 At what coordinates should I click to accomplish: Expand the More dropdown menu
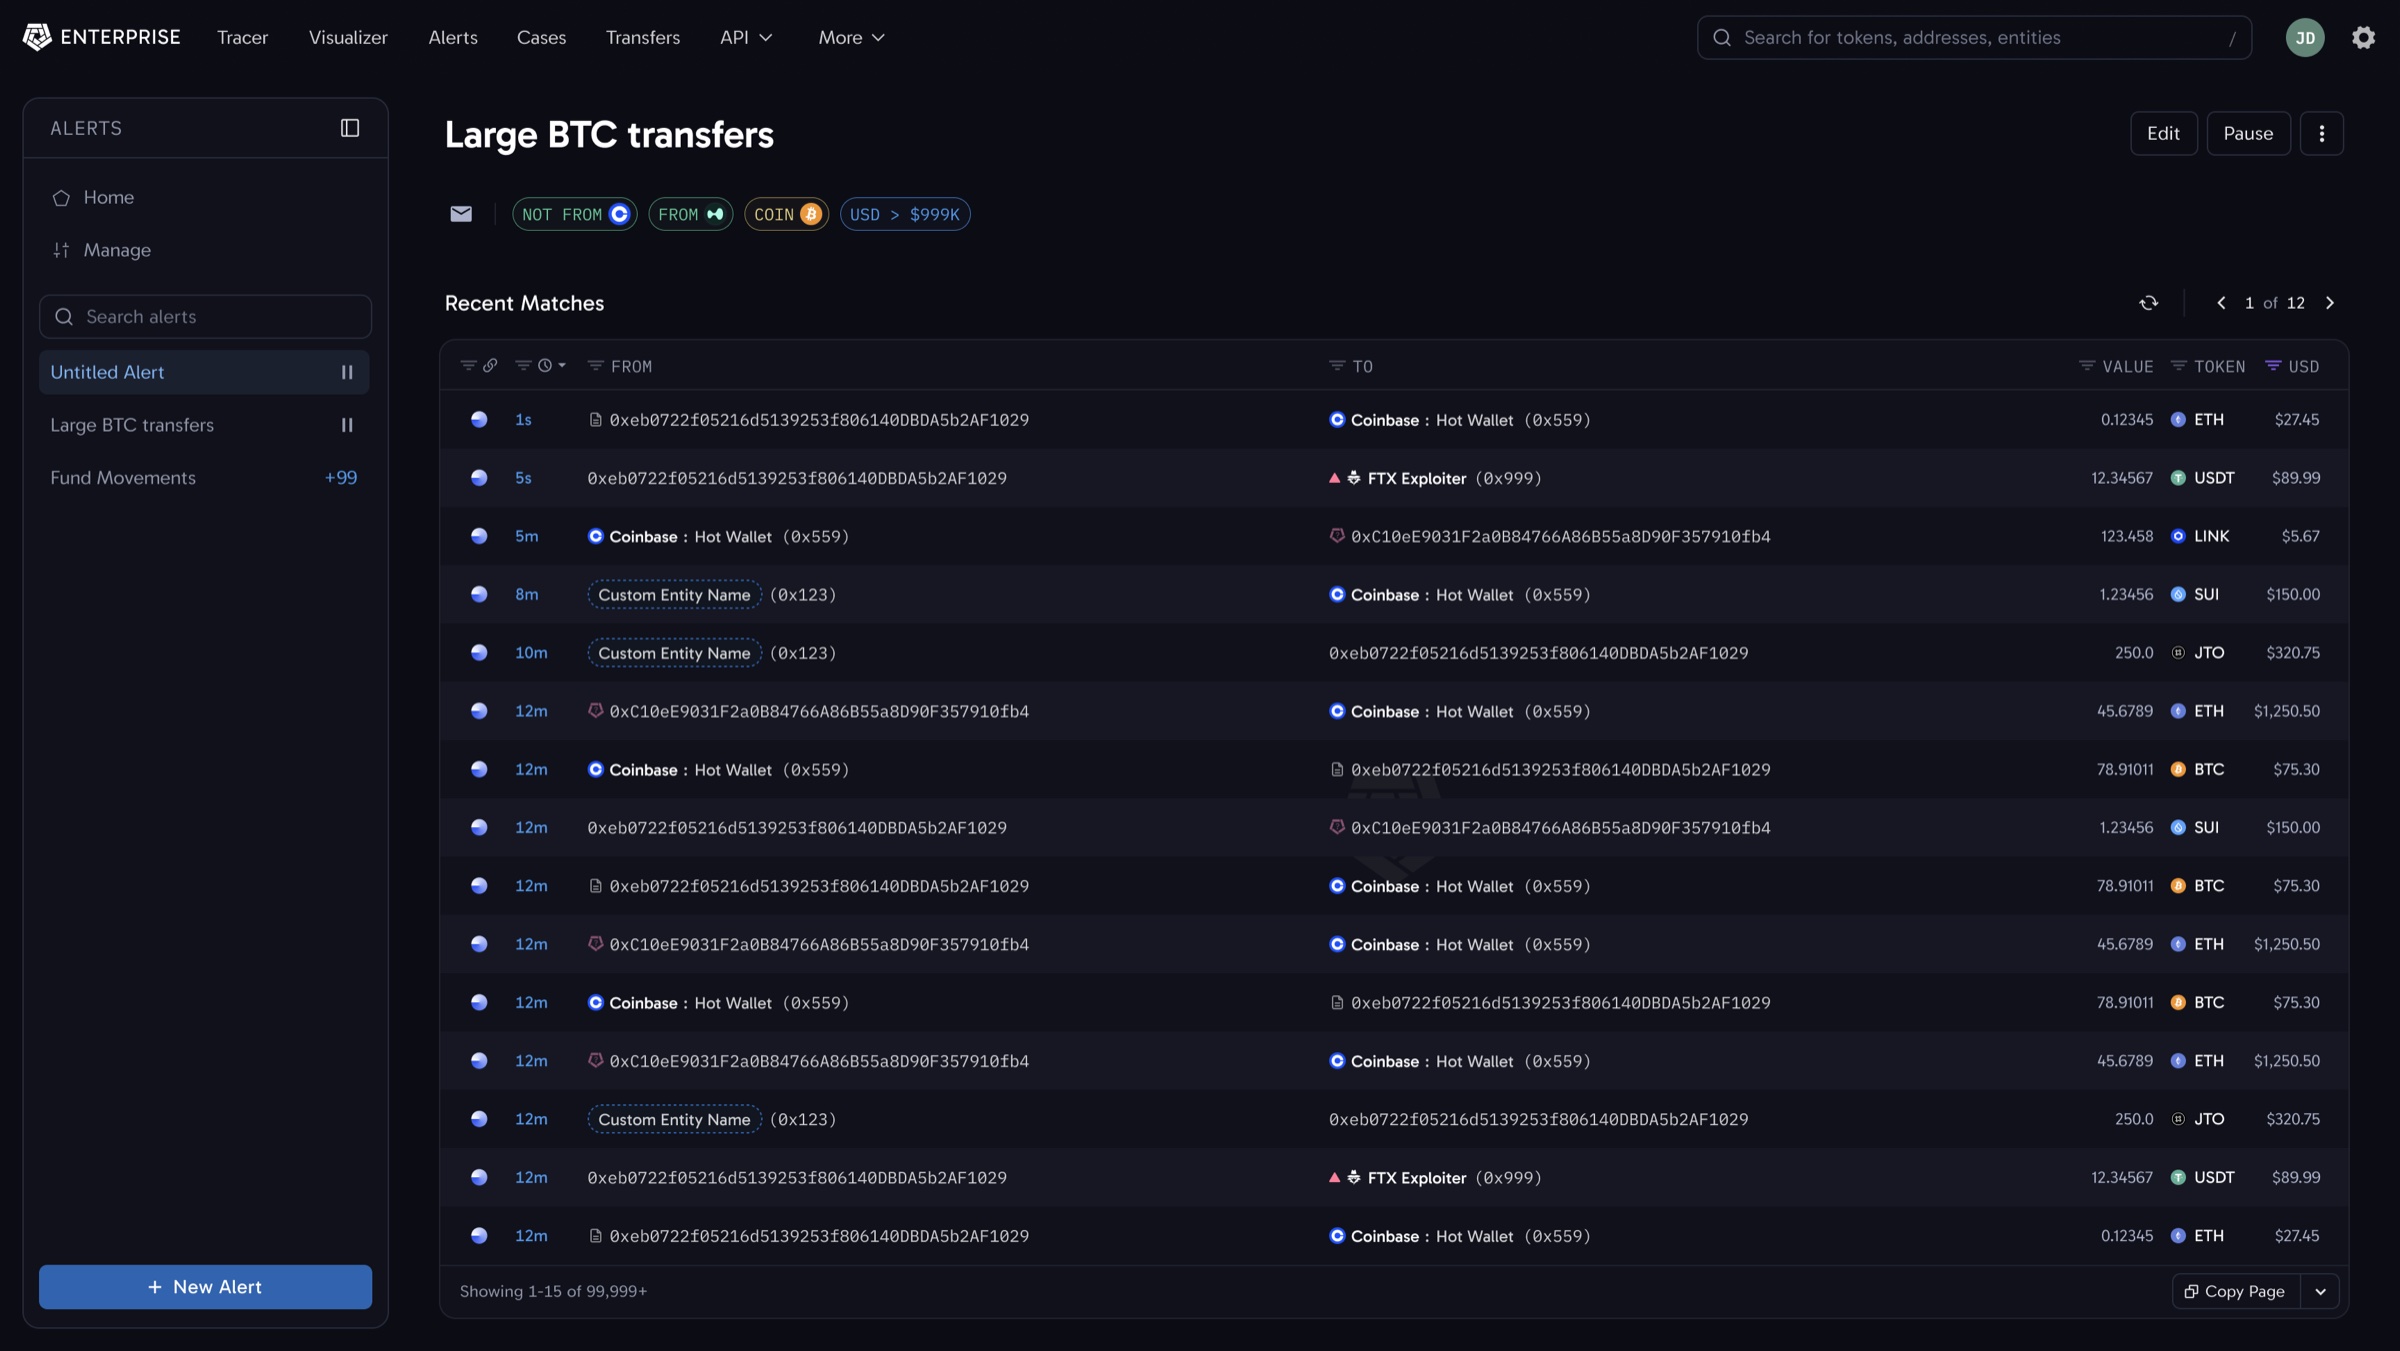(852, 37)
